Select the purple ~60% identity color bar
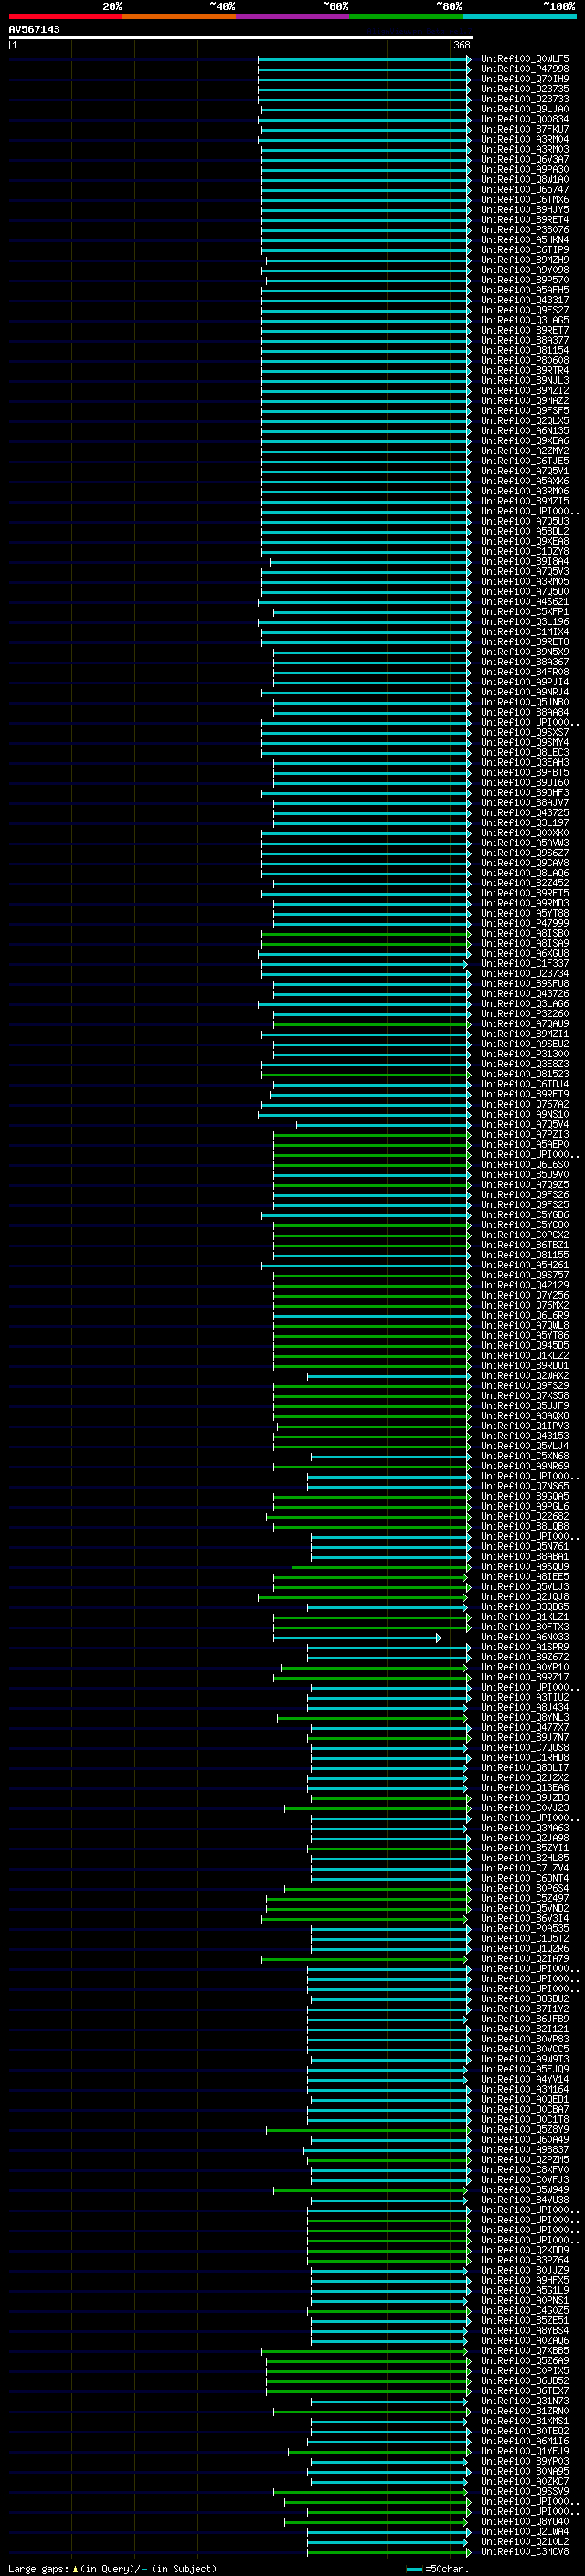Image resolution: width=585 pixels, height=2576 pixels. 292,16
